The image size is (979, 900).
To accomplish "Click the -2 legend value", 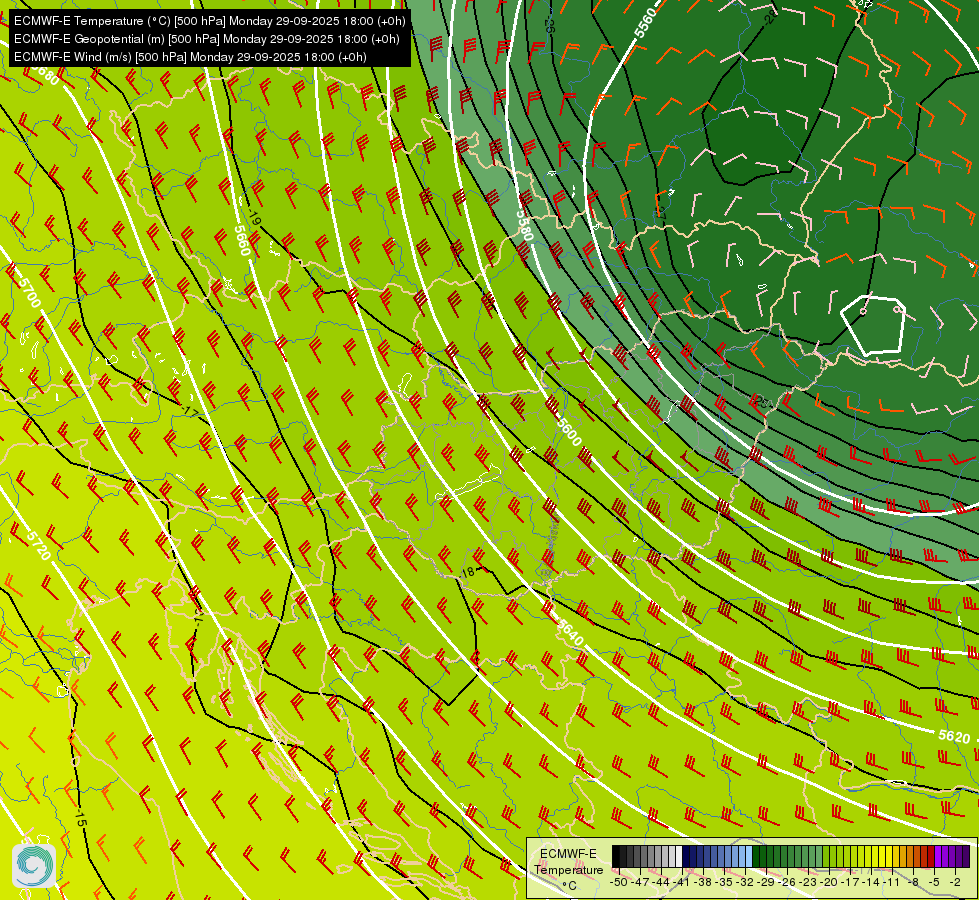I will pyautogui.click(x=955, y=882).
